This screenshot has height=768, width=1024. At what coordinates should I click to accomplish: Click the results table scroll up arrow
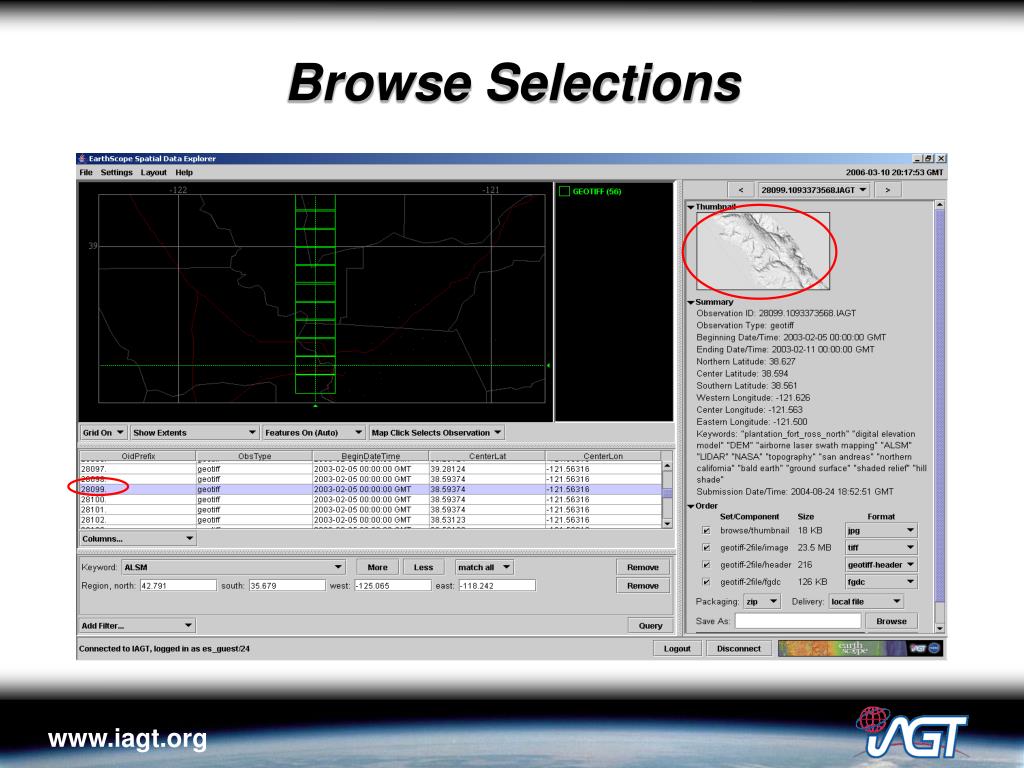coord(667,466)
